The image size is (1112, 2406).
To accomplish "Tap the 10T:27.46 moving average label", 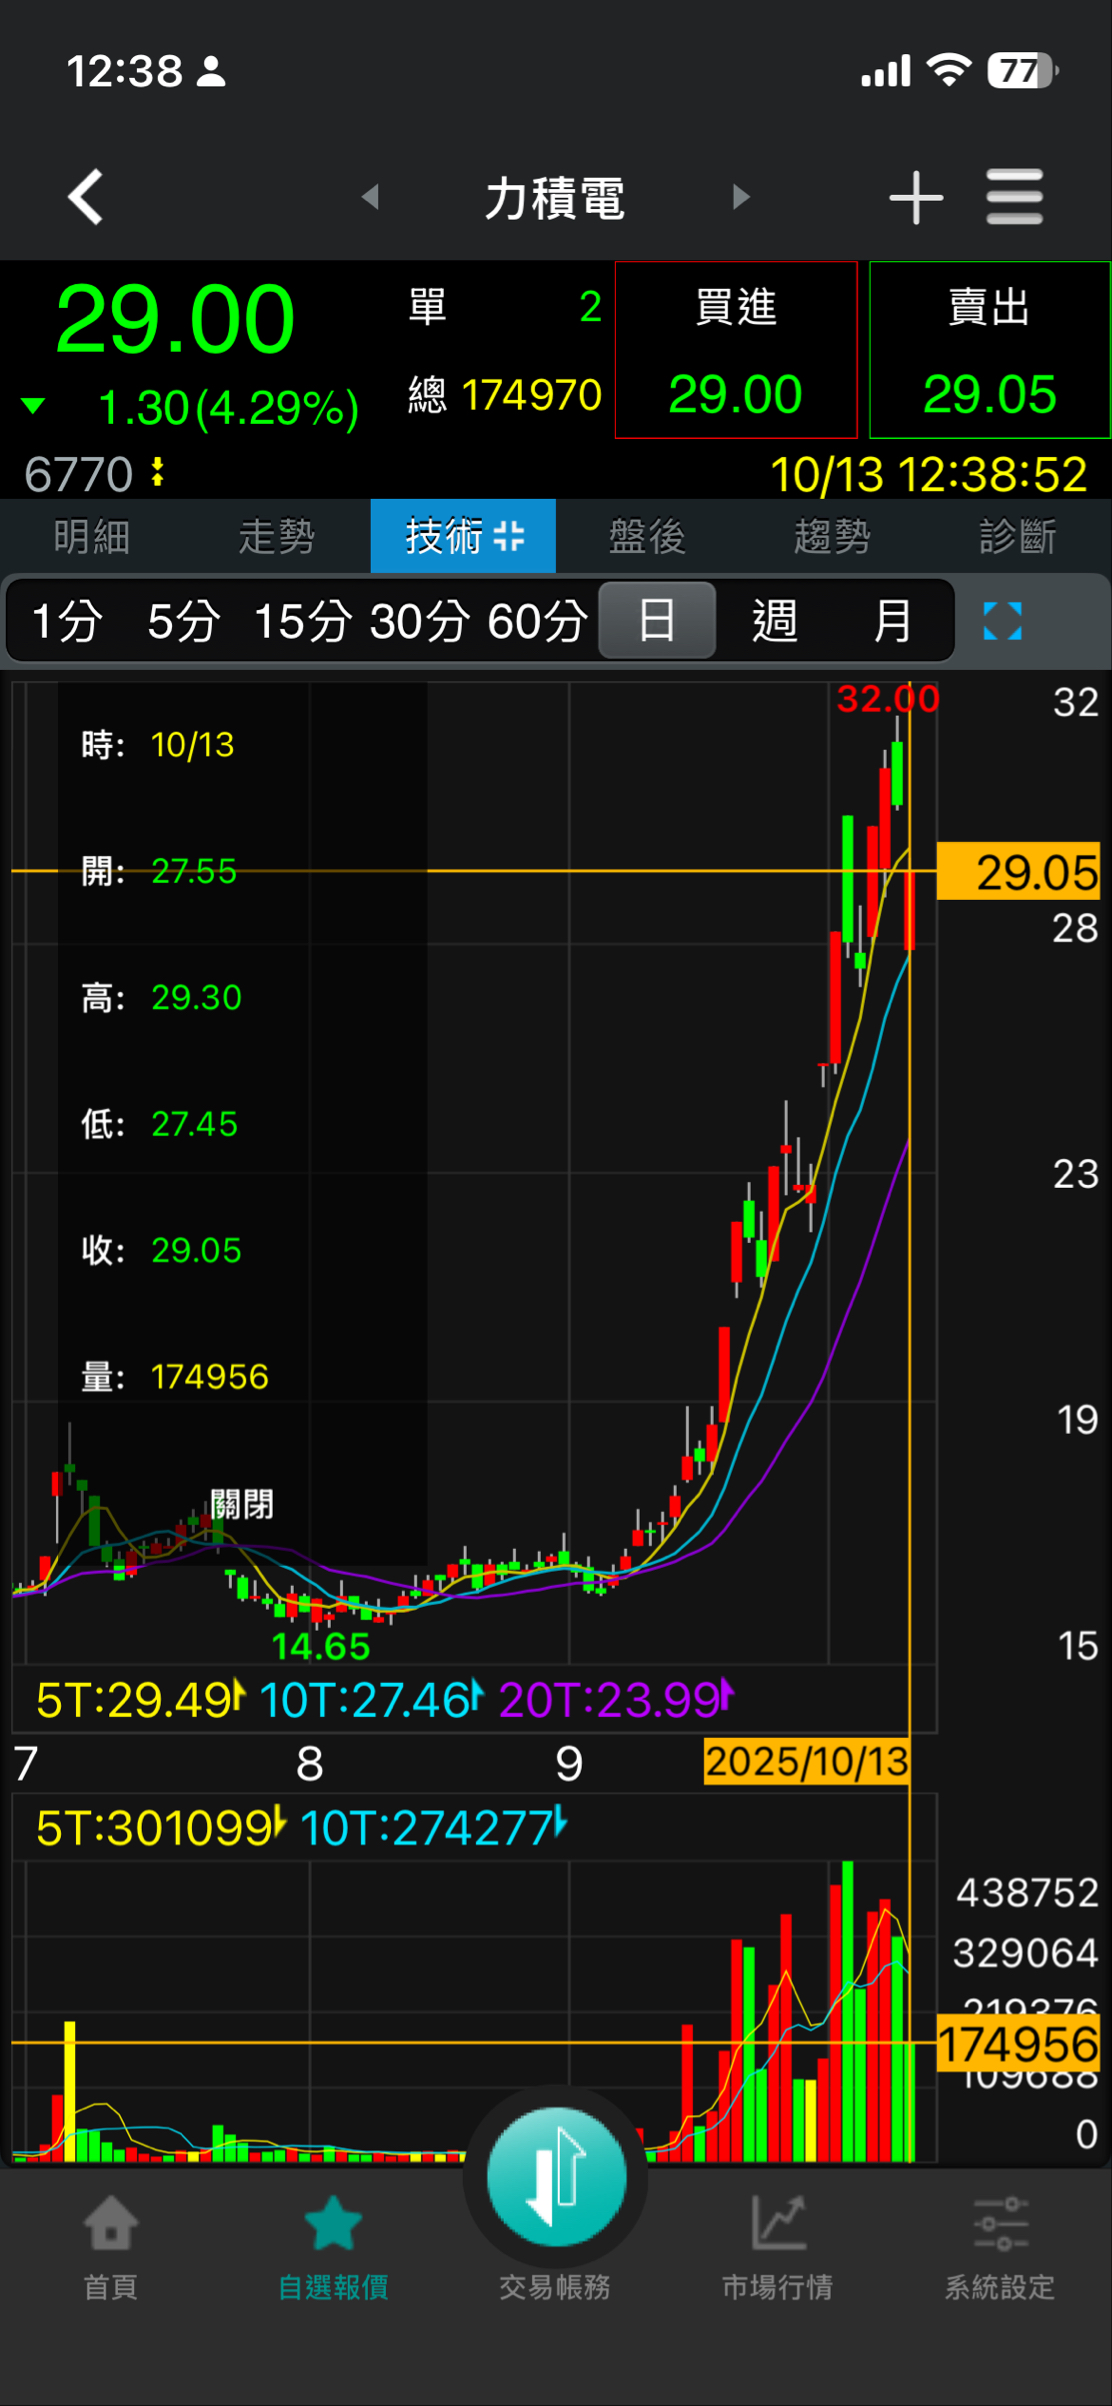I will 365,1699.
